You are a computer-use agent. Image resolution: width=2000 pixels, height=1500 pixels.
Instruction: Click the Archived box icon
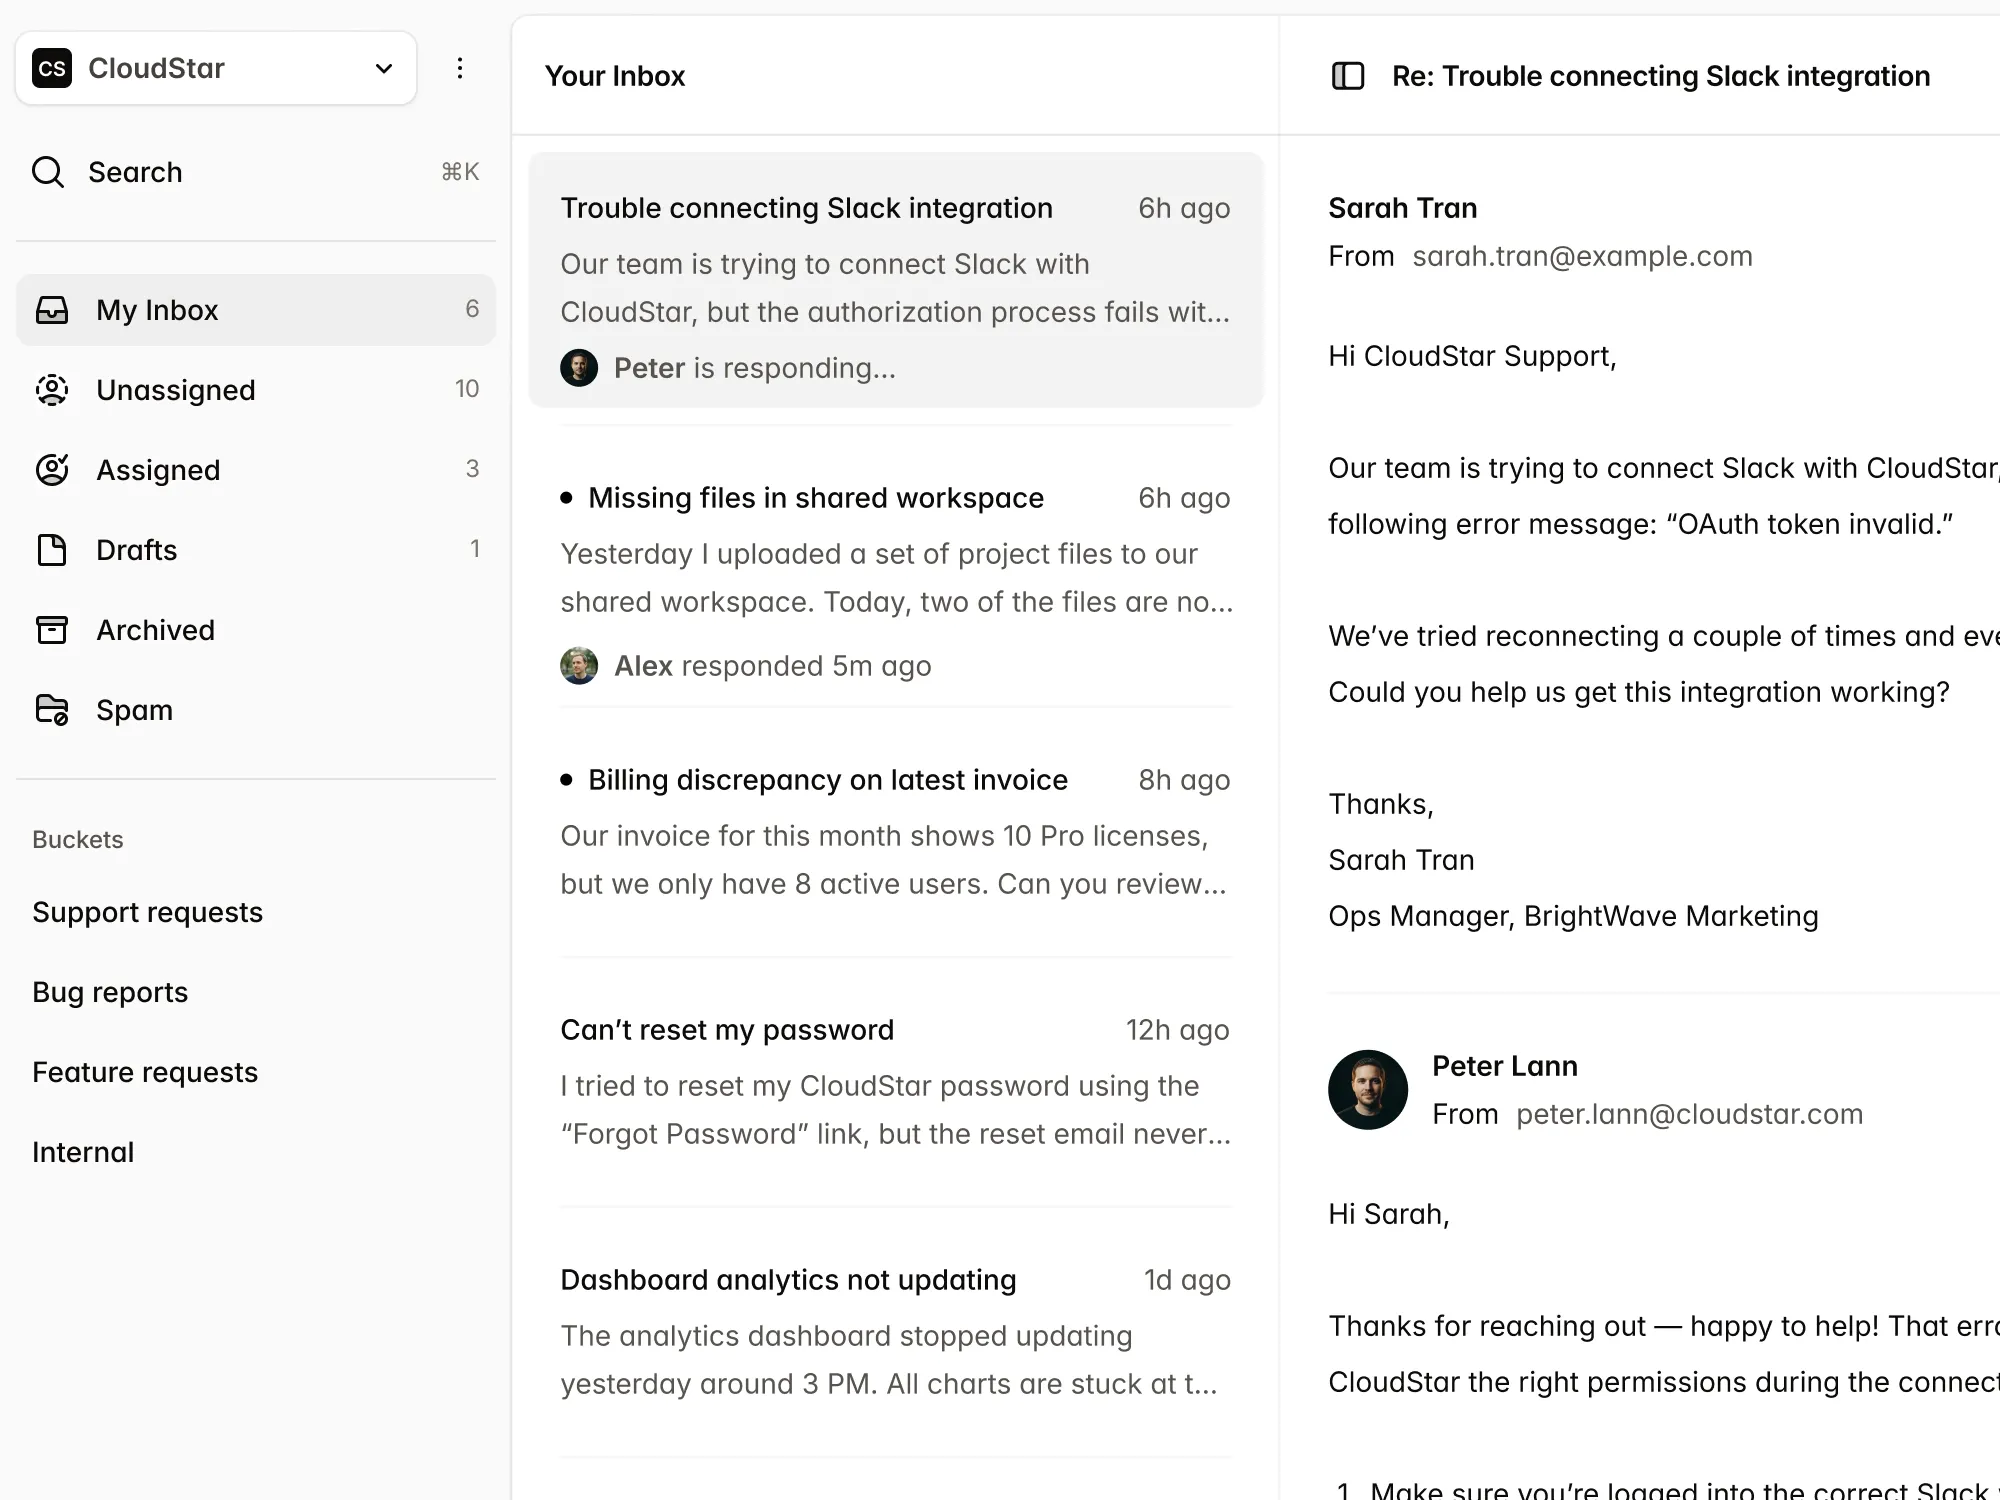coord(52,630)
